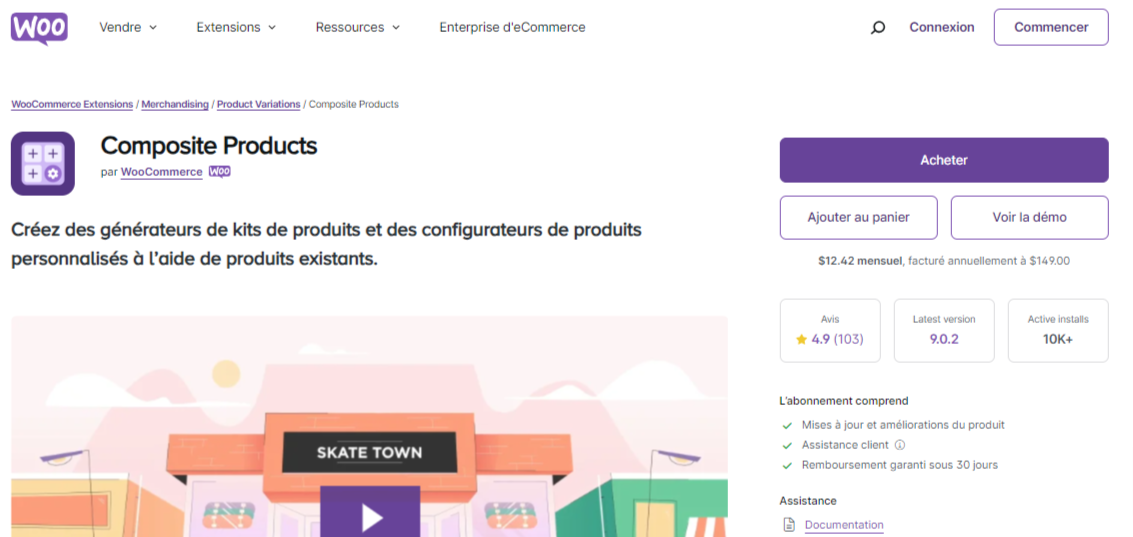Open WooCommerce Extensions breadcrumb link
The height and width of the screenshot is (537, 1133).
coord(72,105)
